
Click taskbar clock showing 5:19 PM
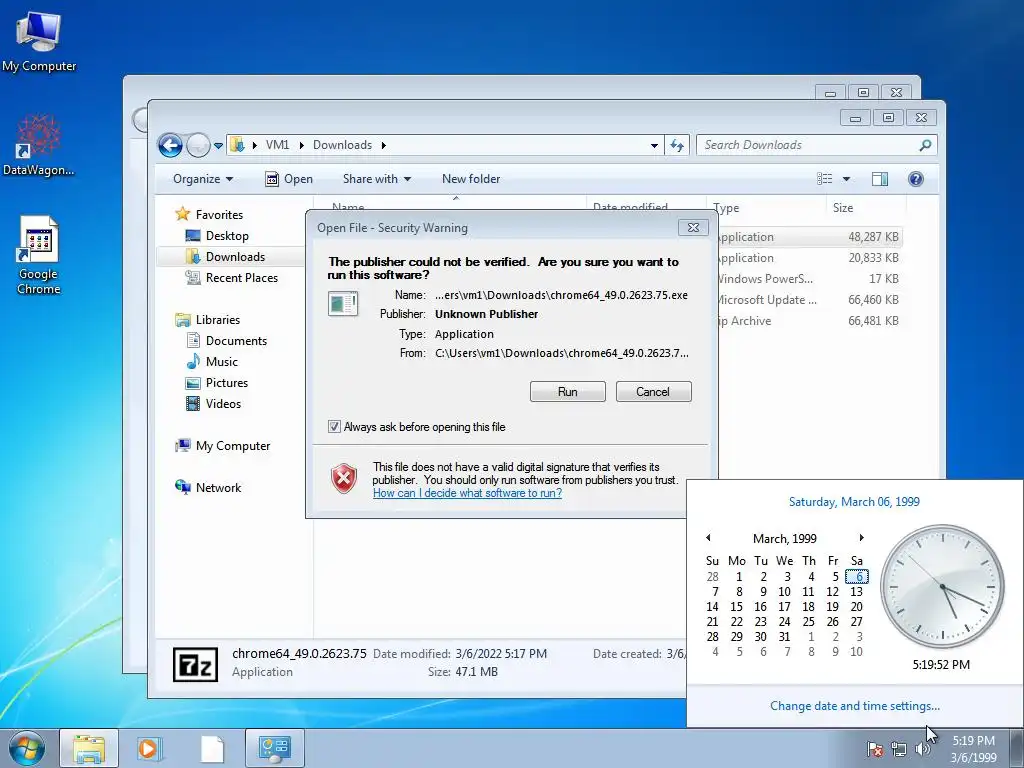(973, 749)
